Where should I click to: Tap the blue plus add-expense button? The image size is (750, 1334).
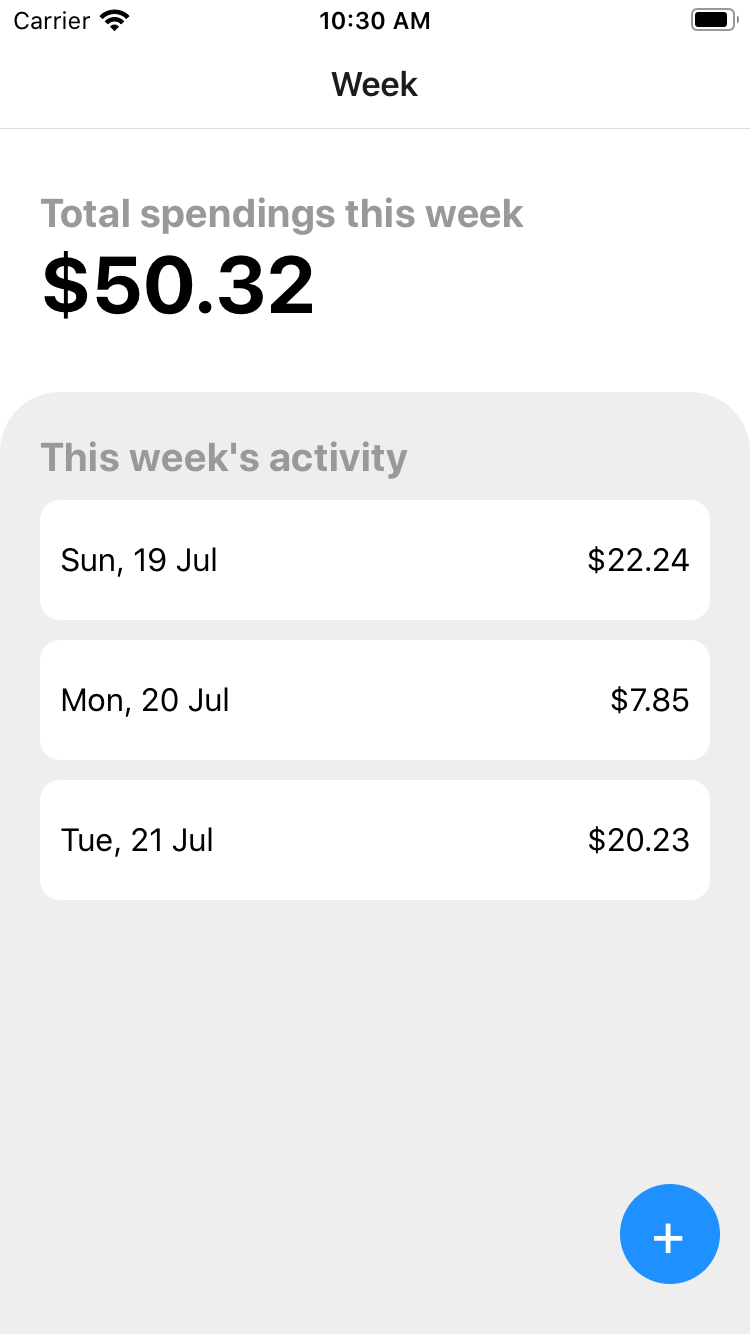(x=670, y=1234)
